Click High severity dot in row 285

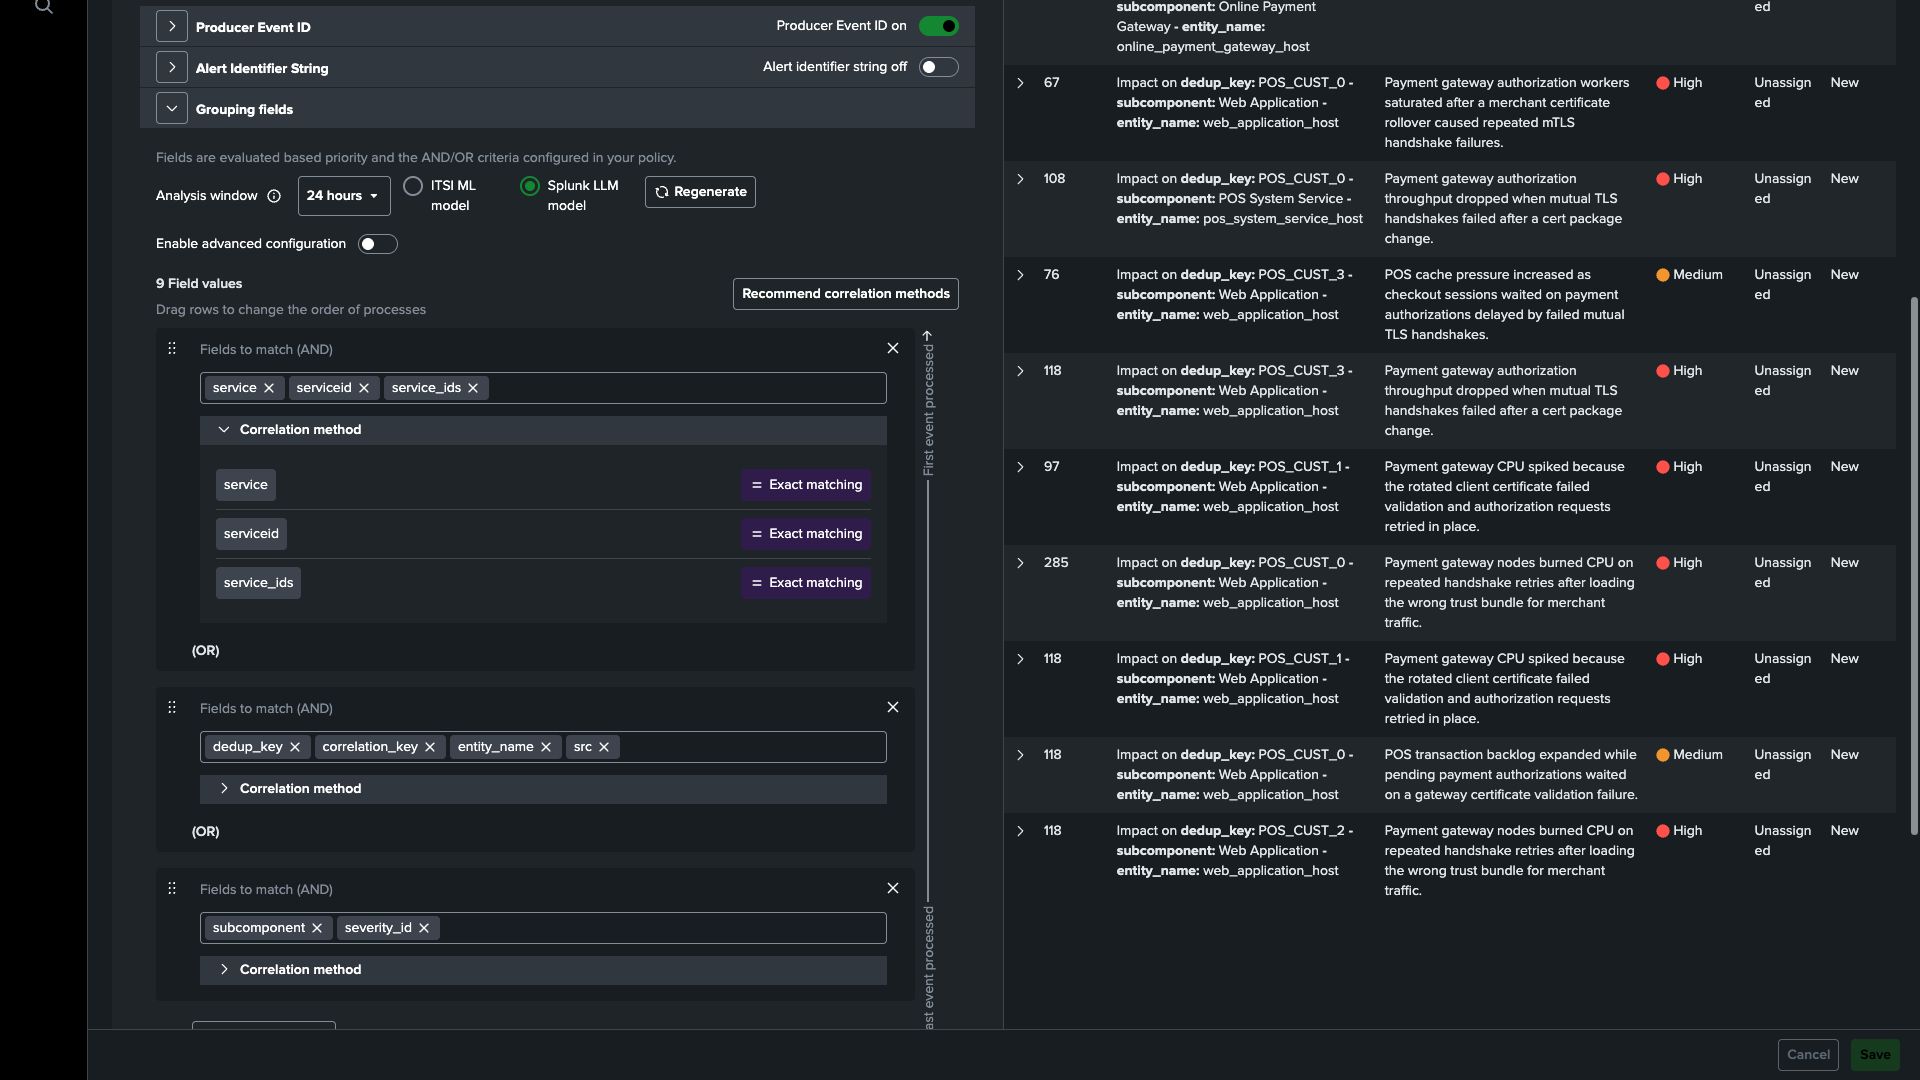(x=1663, y=563)
